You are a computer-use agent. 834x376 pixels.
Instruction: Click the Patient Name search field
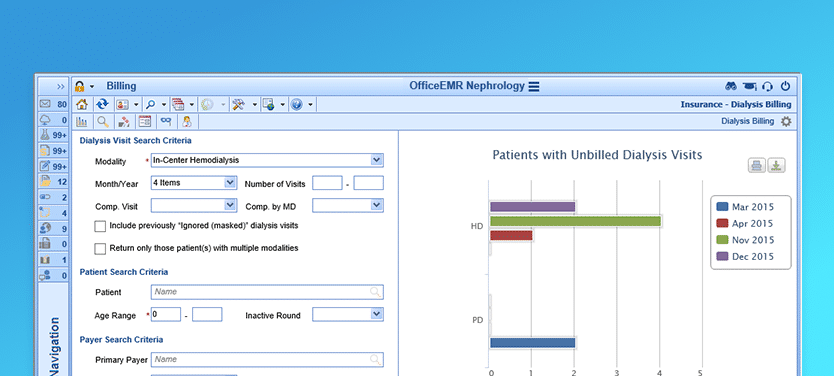click(x=267, y=292)
